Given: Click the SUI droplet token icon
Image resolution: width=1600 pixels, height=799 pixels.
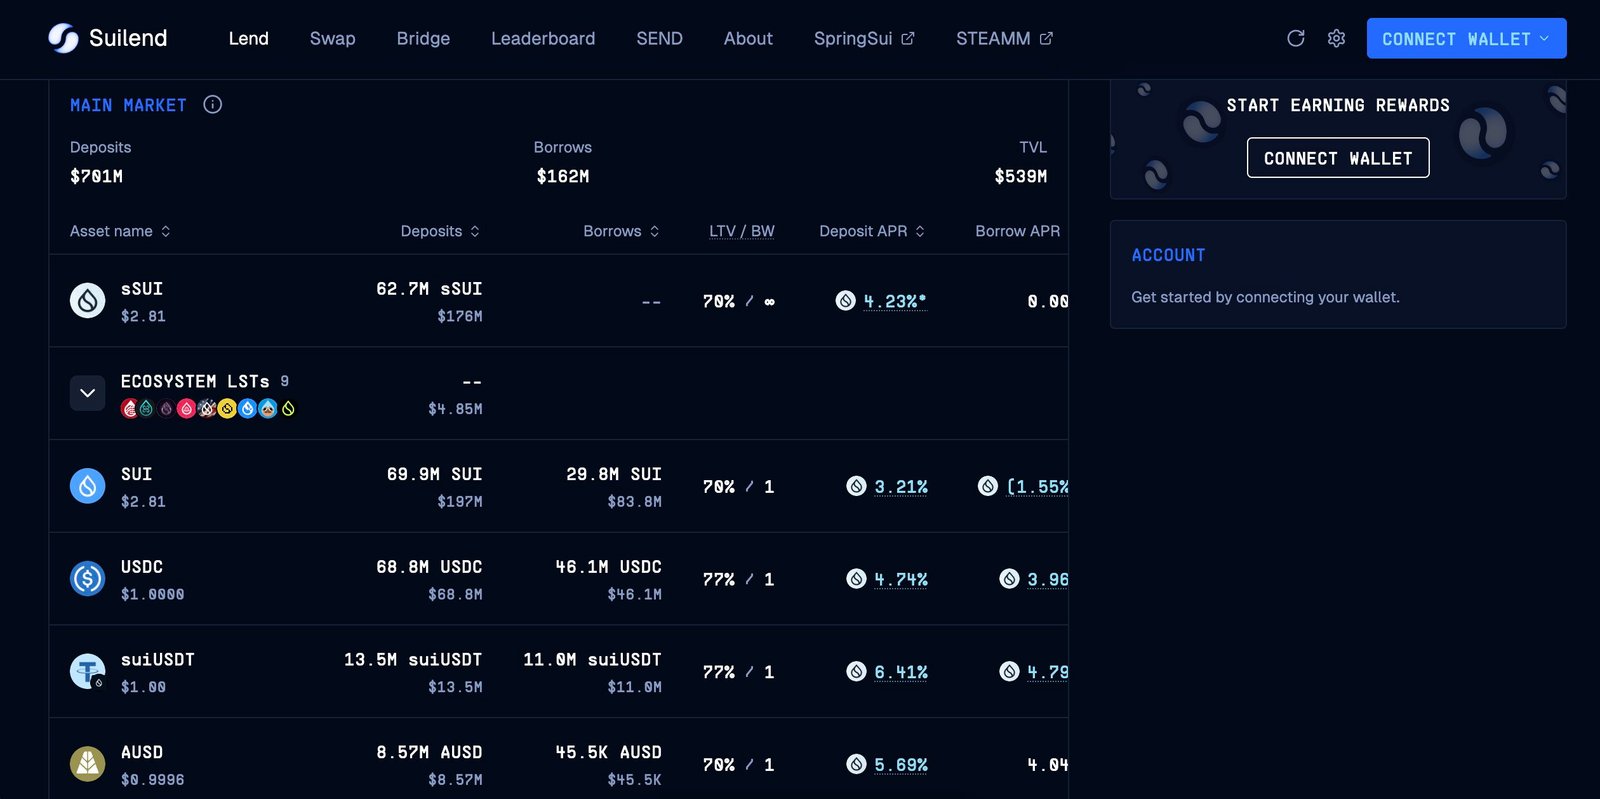Looking at the screenshot, I should point(88,486).
